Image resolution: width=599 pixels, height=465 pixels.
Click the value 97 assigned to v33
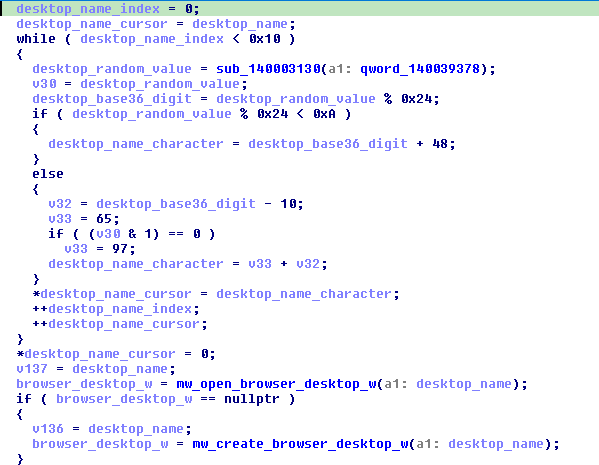click(x=120, y=249)
